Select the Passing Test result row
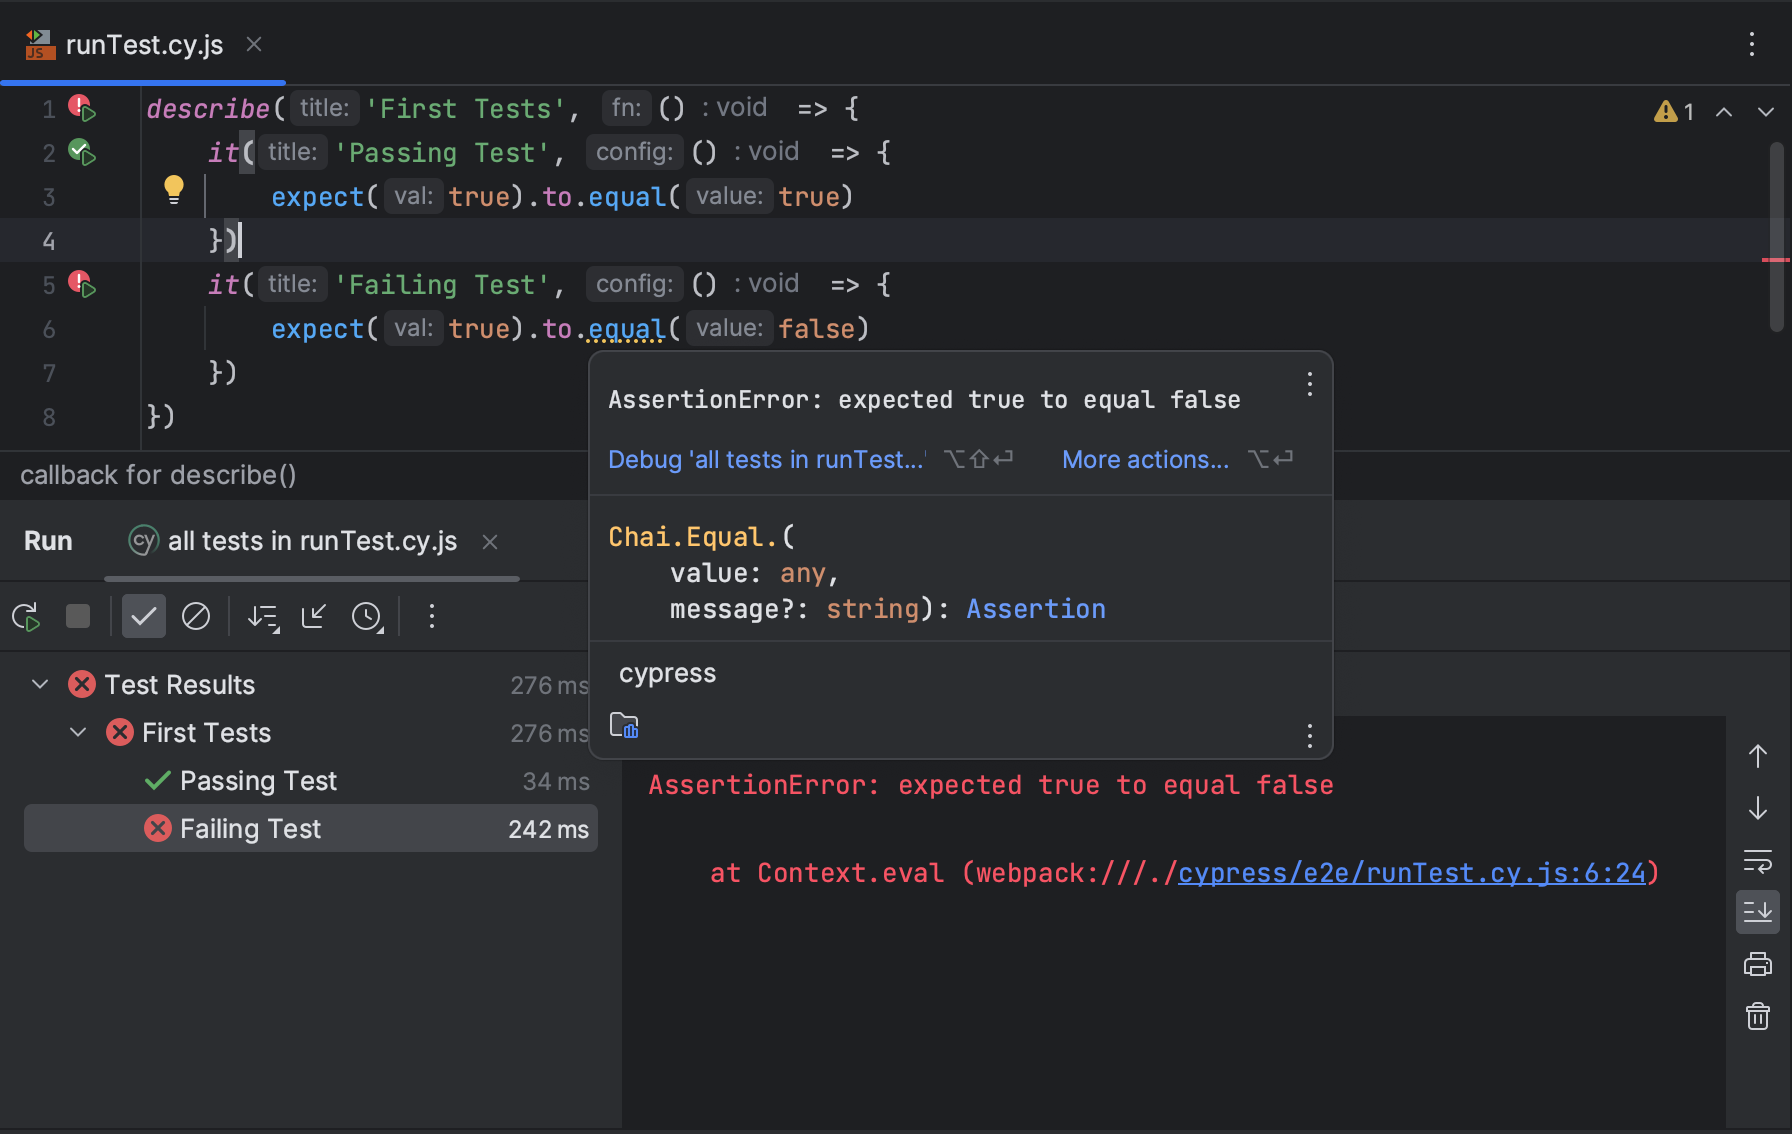Screen dimensions: 1792x1134 coord(258,781)
